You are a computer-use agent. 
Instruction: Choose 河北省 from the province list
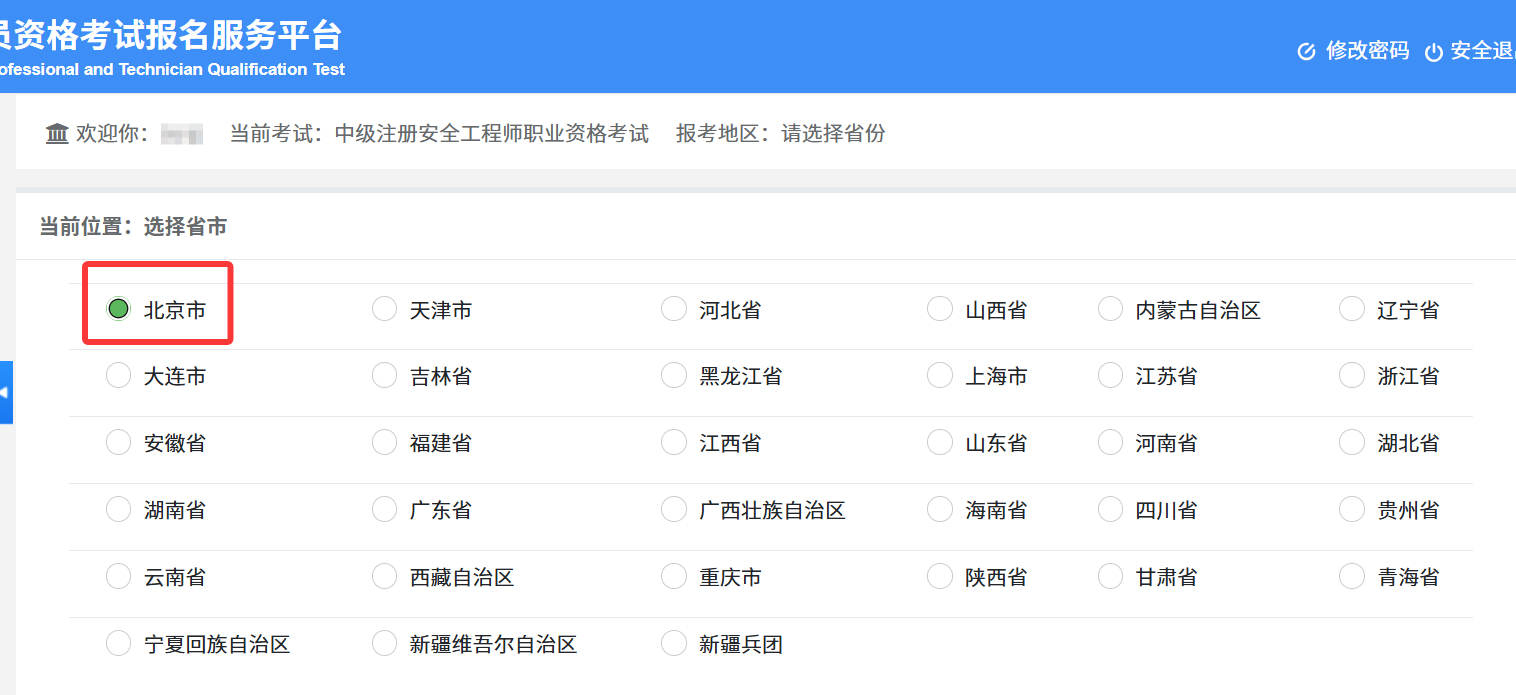(x=674, y=308)
